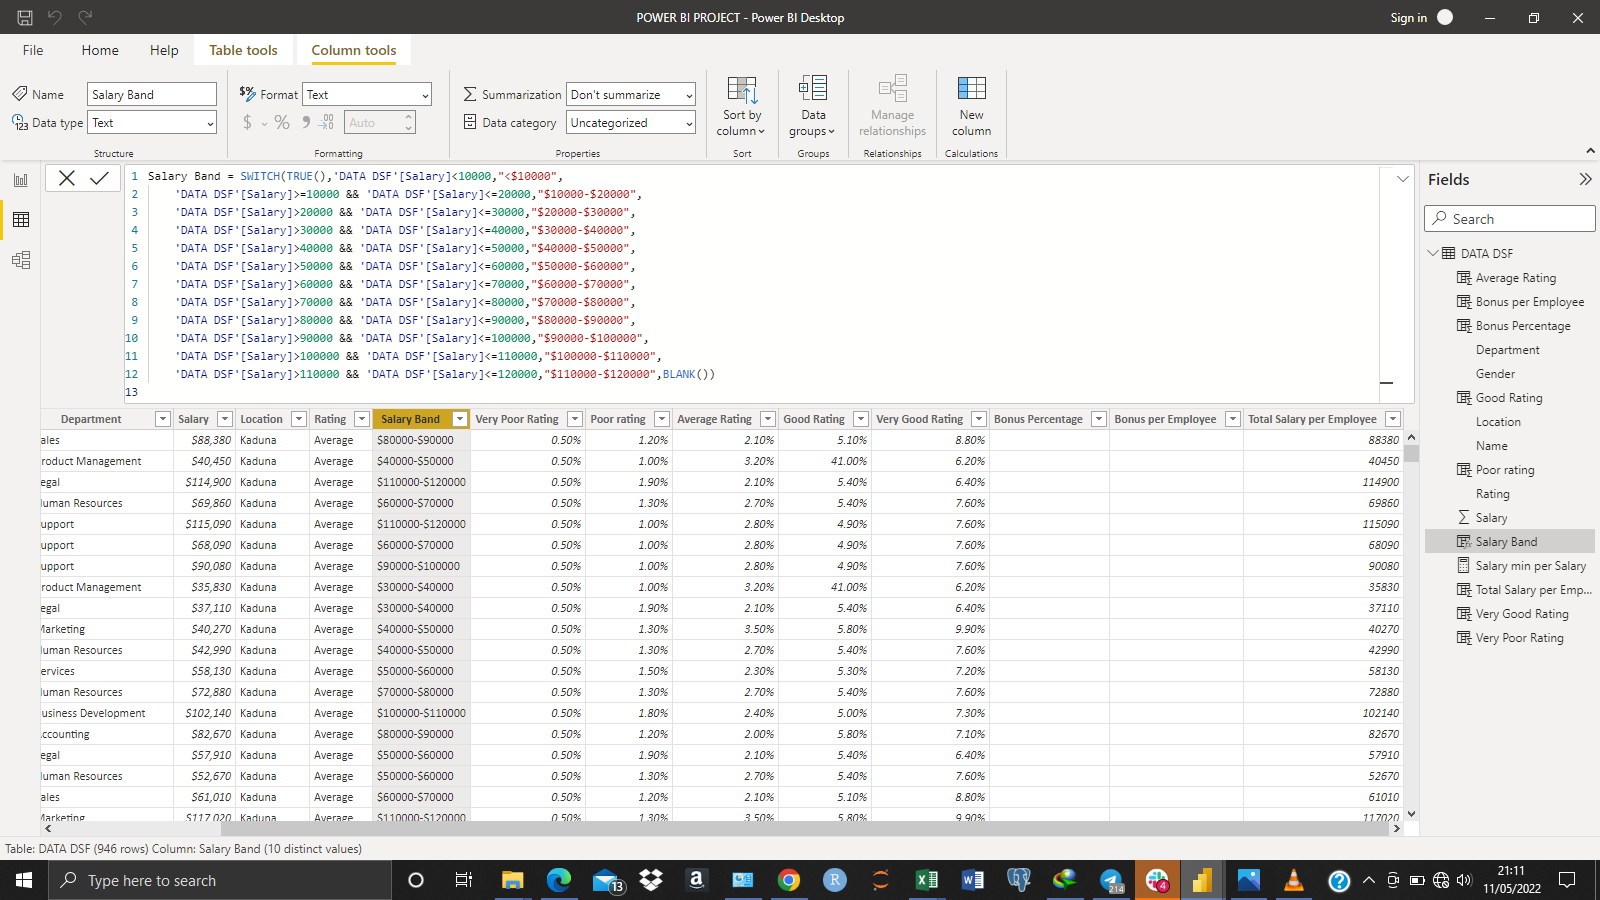Collapse the Fields pane with the arrows
Image resolution: width=1600 pixels, height=900 pixels.
(x=1585, y=179)
